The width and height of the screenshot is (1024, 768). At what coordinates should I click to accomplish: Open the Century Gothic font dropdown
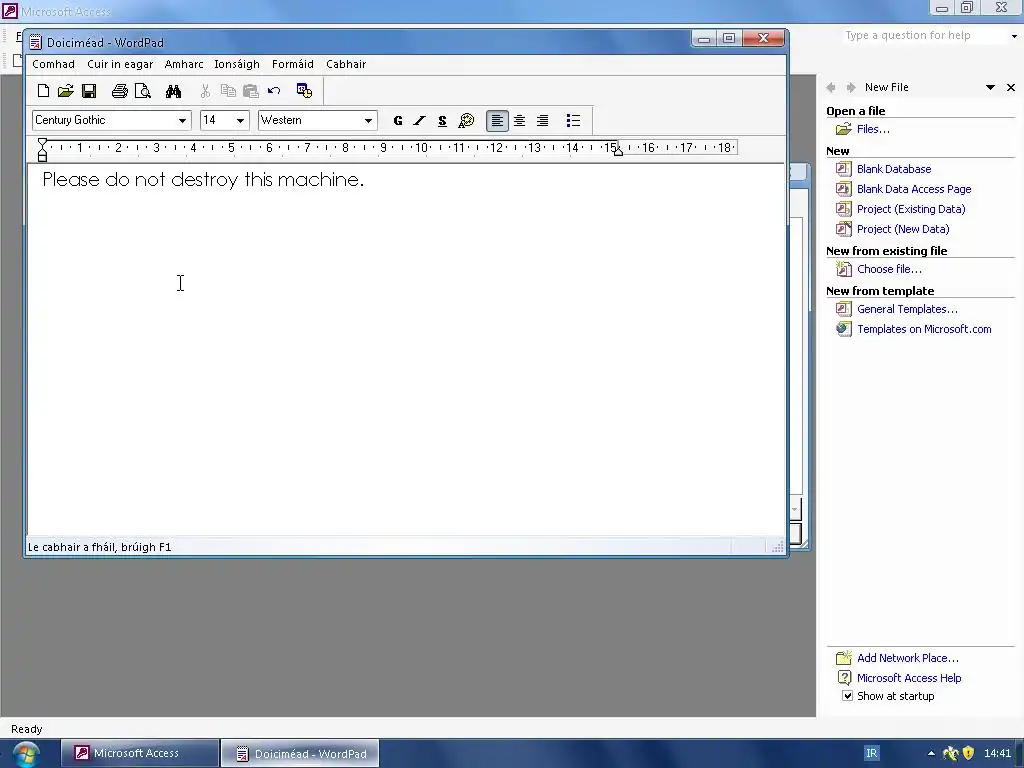click(x=182, y=120)
